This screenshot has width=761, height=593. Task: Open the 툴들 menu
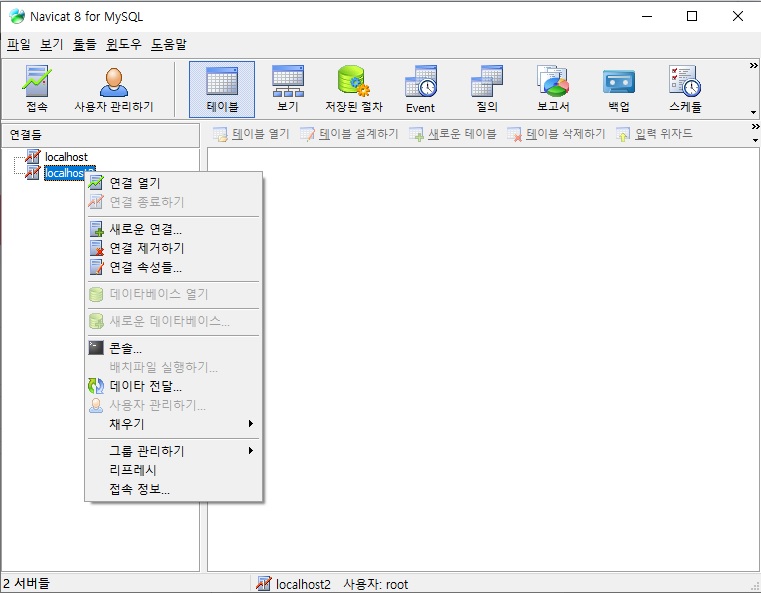[x=84, y=45]
